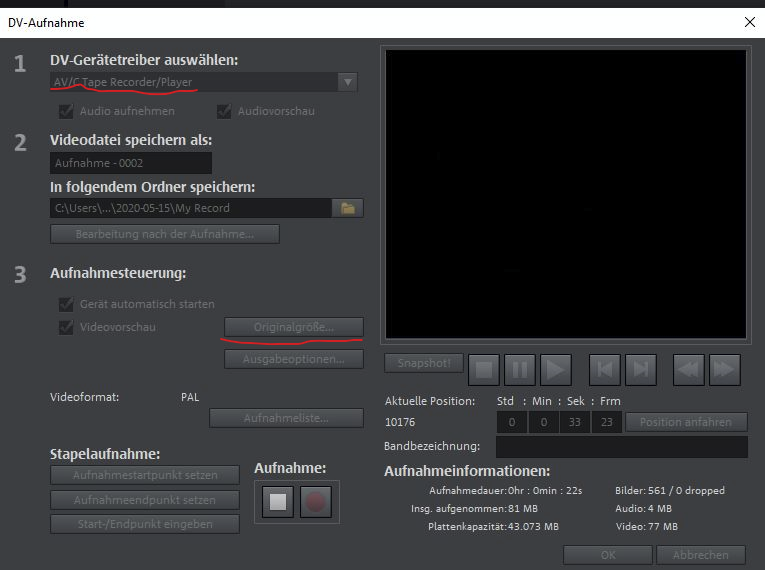Click the Video: 77 MB text
This screenshot has width=765, height=570.
(646, 527)
